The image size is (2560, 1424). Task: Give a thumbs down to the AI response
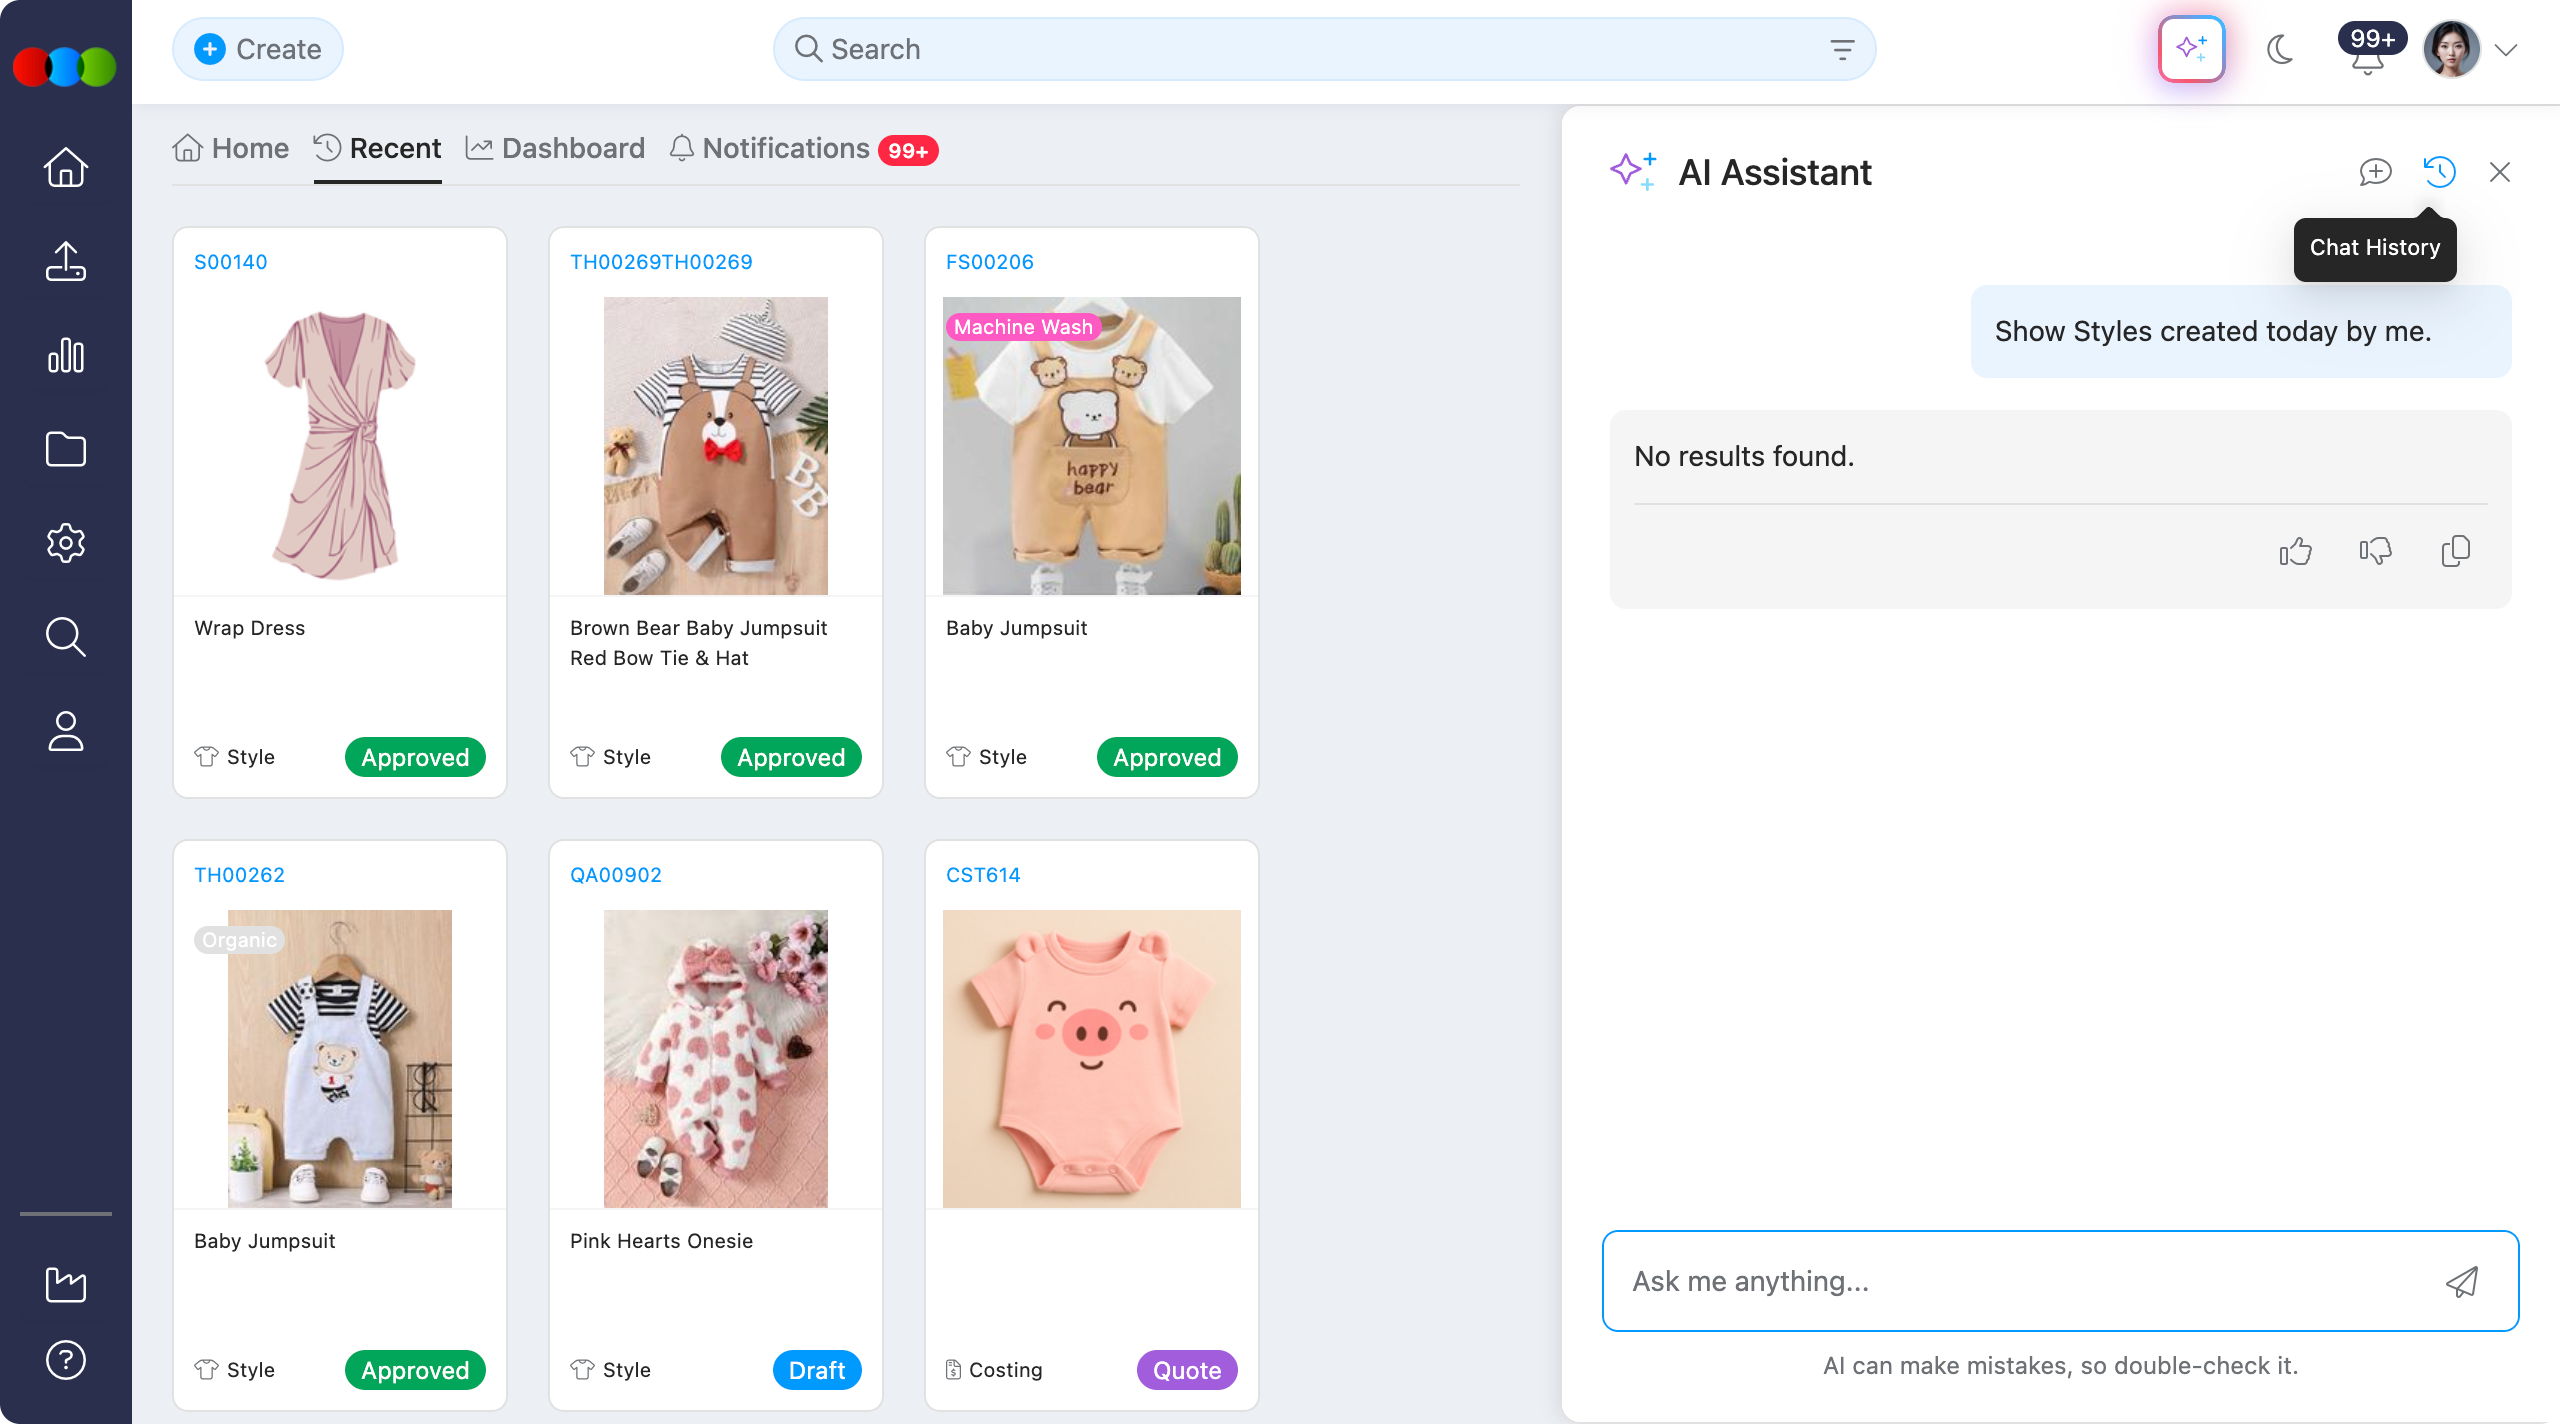[2376, 551]
